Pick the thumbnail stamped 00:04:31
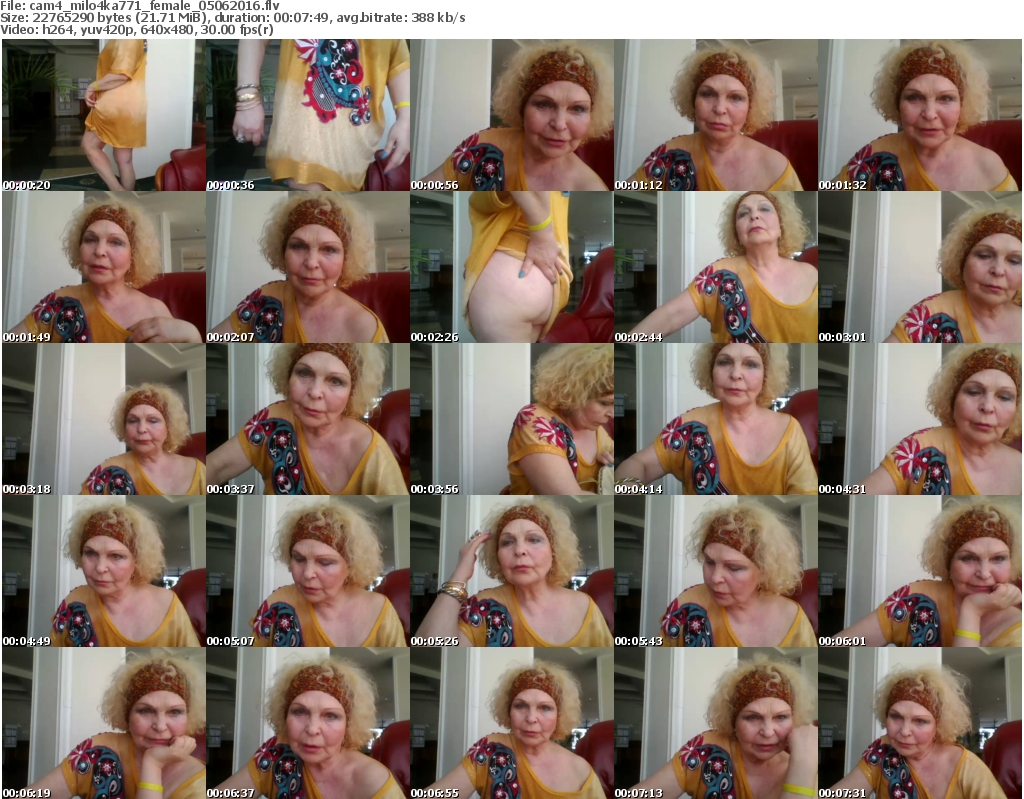This screenshot has height=799, width=1024. tap(920, 419)
